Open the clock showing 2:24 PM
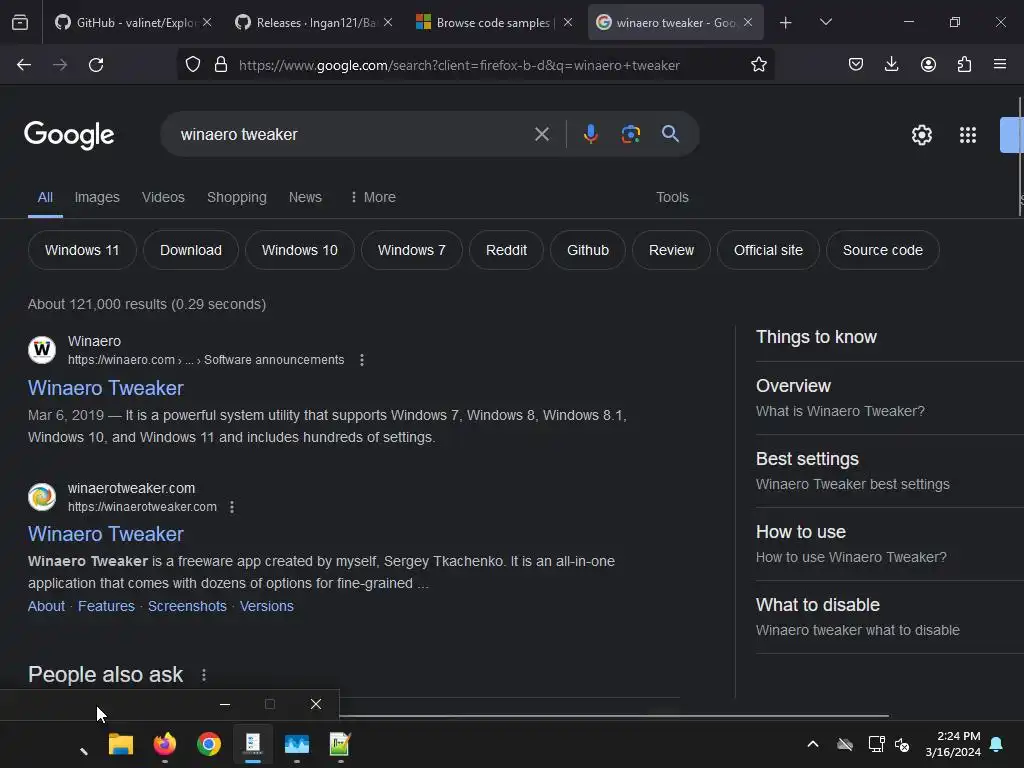This screenshot has height=768, width=1024. 953,744
